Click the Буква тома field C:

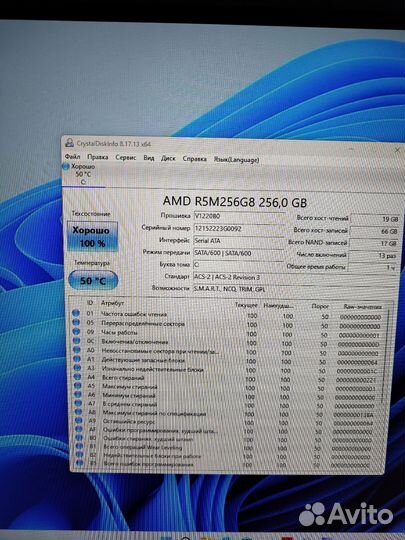238,265
